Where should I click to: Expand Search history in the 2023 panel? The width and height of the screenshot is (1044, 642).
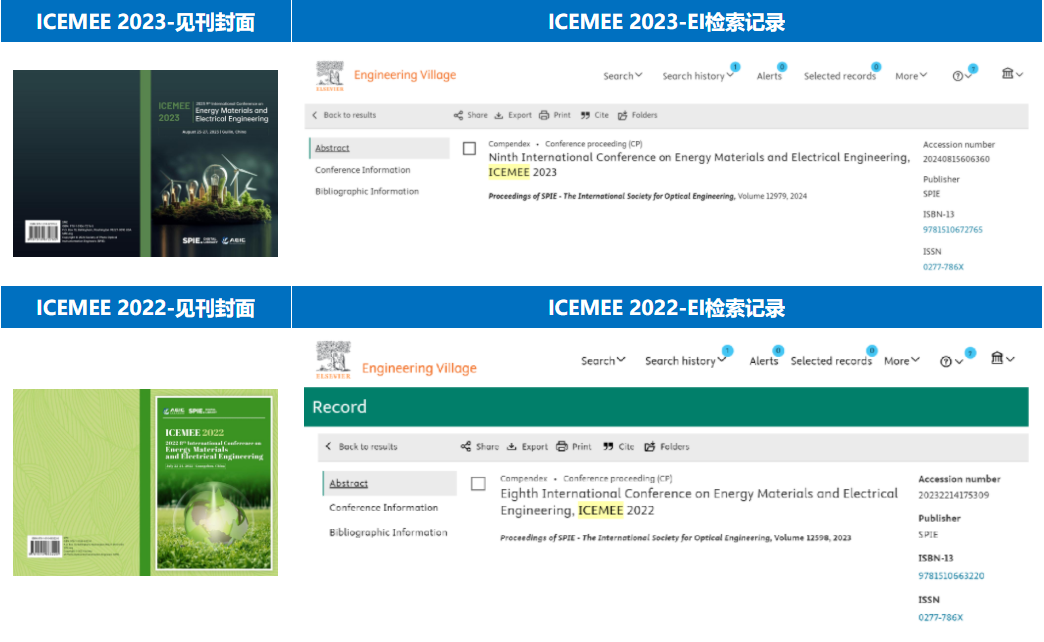pos(698,76)
